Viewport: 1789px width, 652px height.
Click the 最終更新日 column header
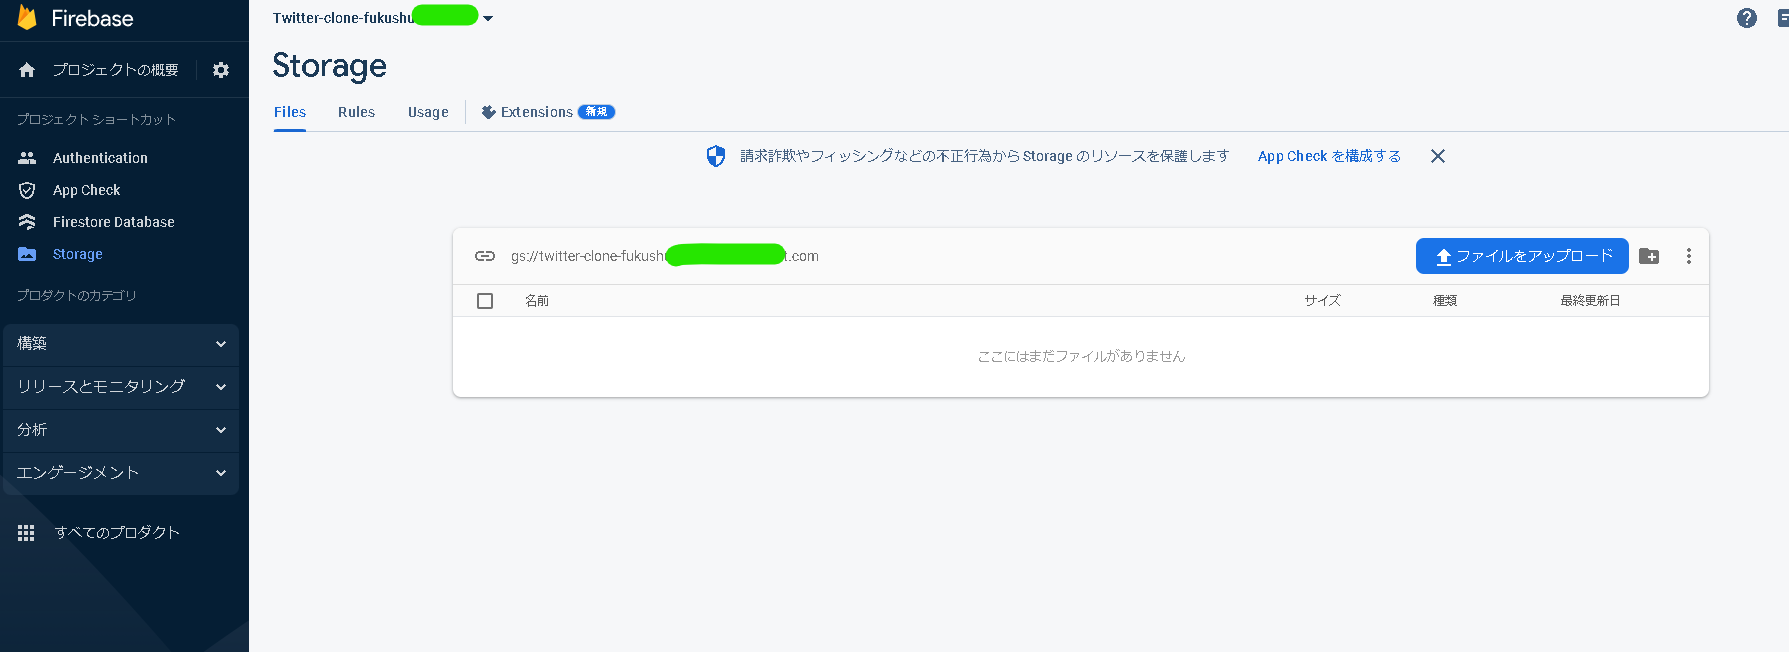1590,301
